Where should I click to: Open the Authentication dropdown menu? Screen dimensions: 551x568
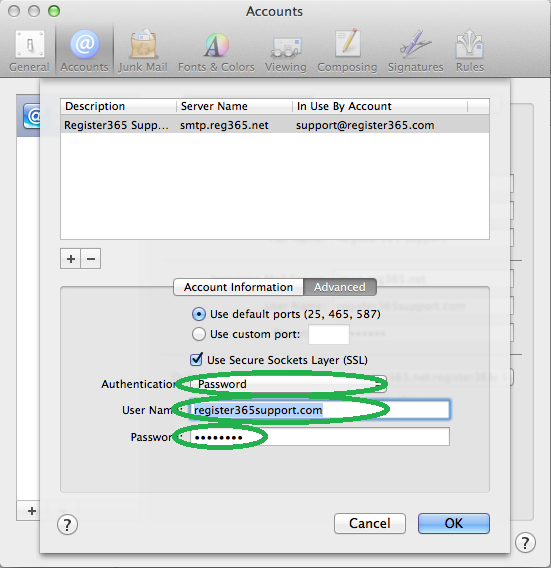click(288, 384)
